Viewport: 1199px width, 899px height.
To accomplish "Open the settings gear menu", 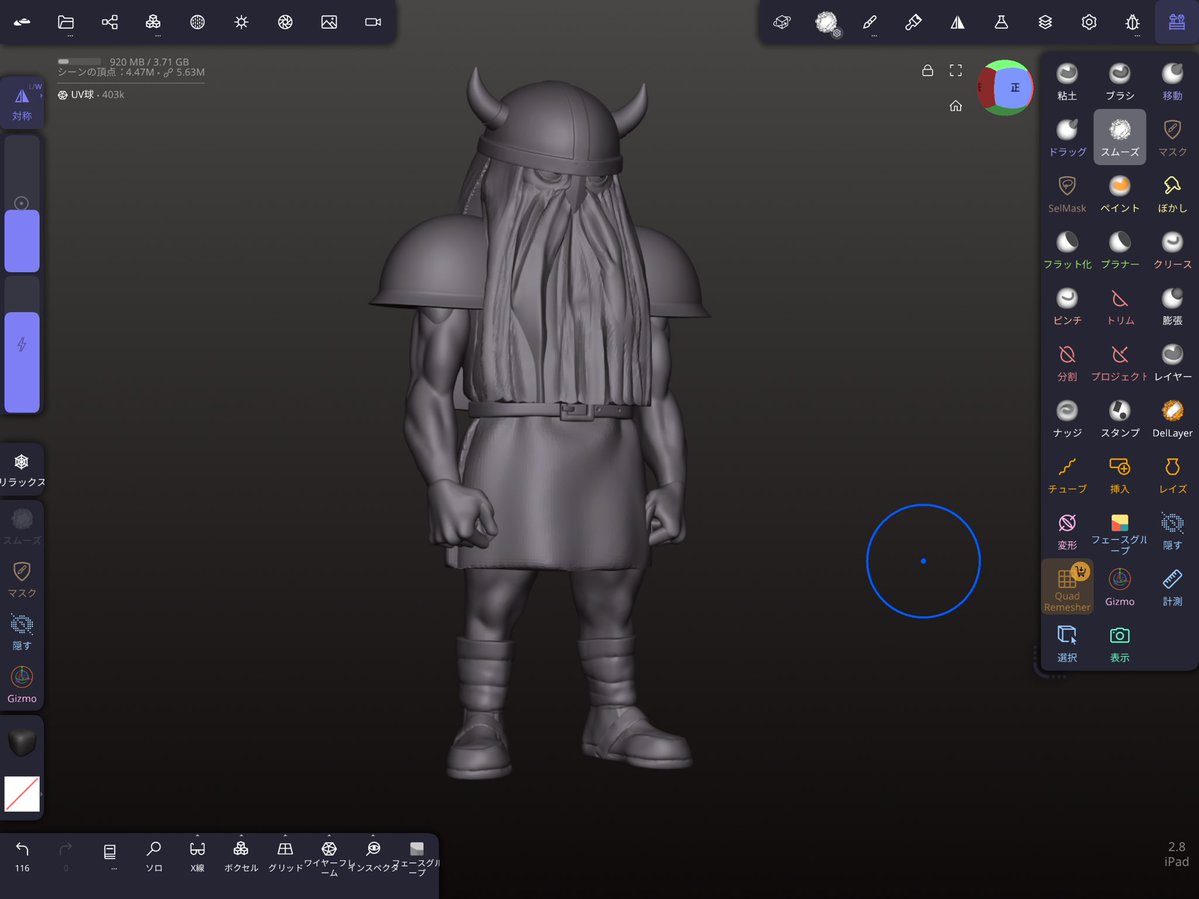I will [x=1089, y=22].
